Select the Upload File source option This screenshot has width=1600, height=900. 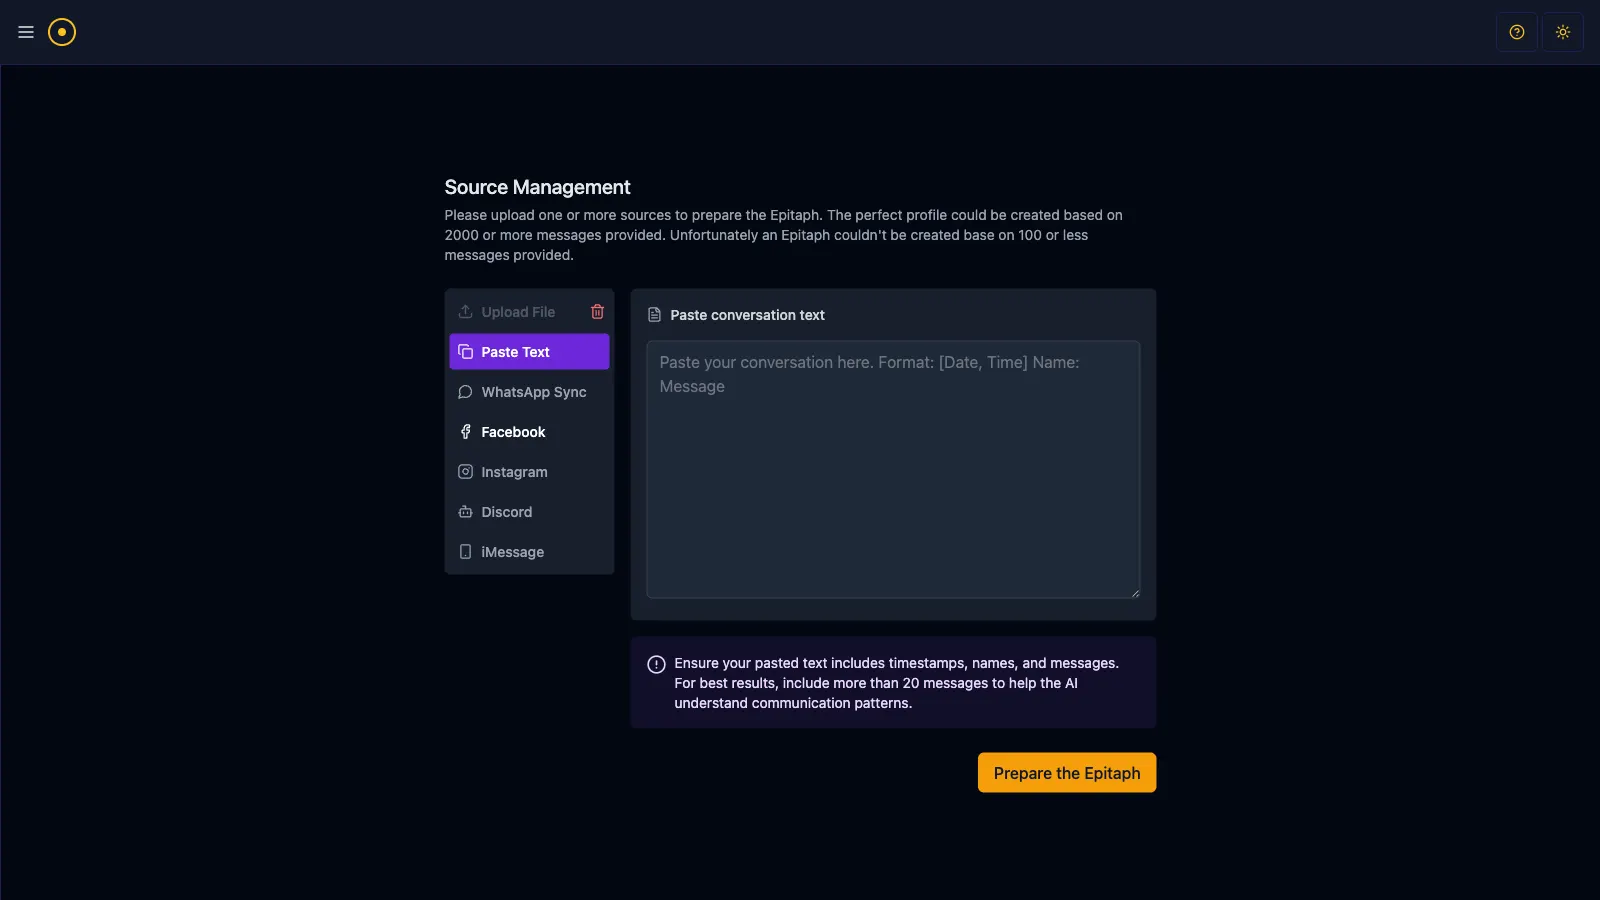pyautogui.click(x=518, y=312)
